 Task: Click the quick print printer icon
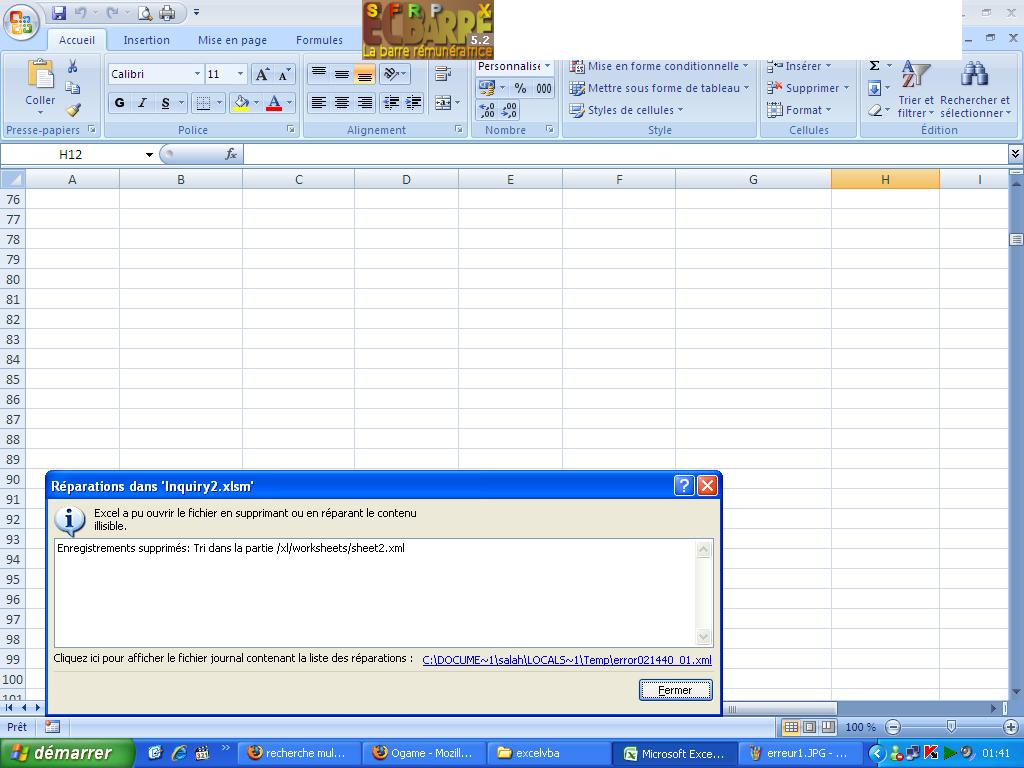click(x=167, y=12)
